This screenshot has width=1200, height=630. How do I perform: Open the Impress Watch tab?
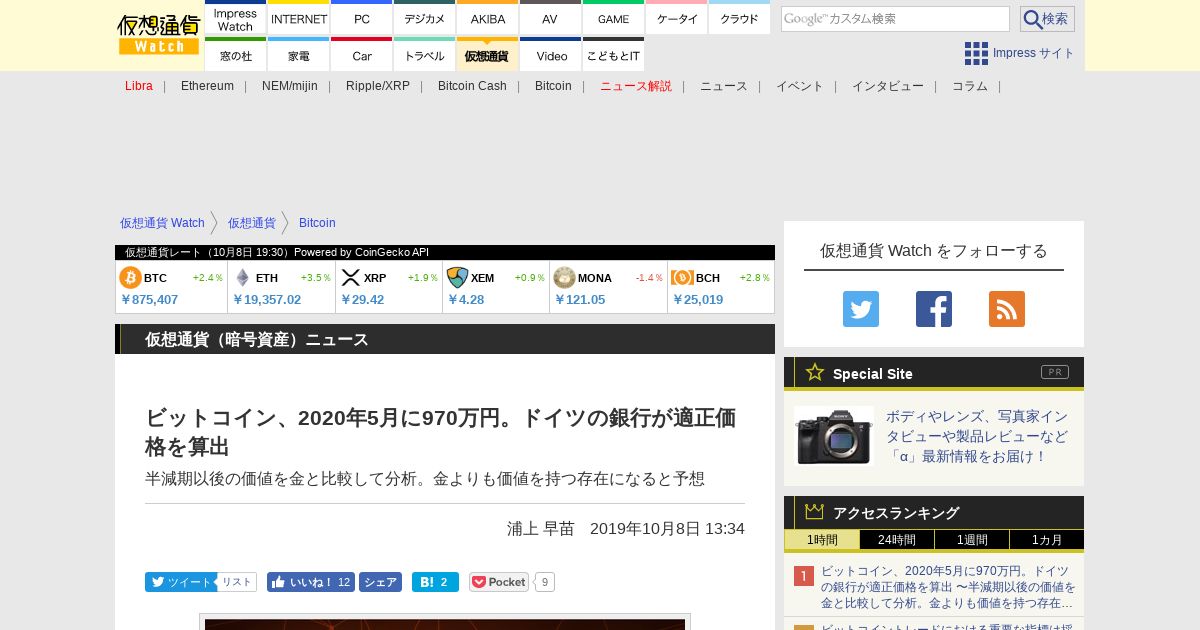[235, 19]
